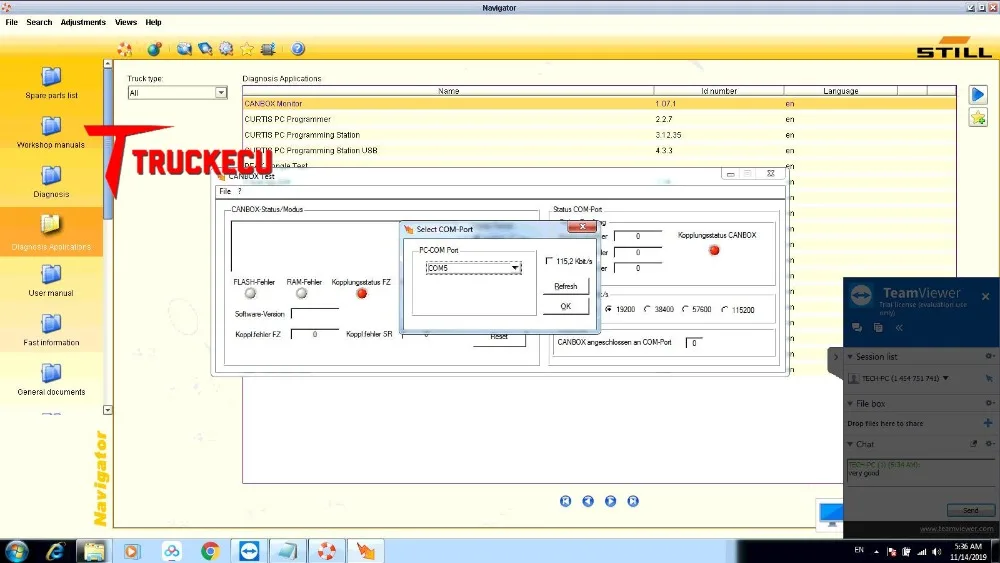
Task: Open the Navigator File menu
Action: pyautogui.click(x=11, y=22)
